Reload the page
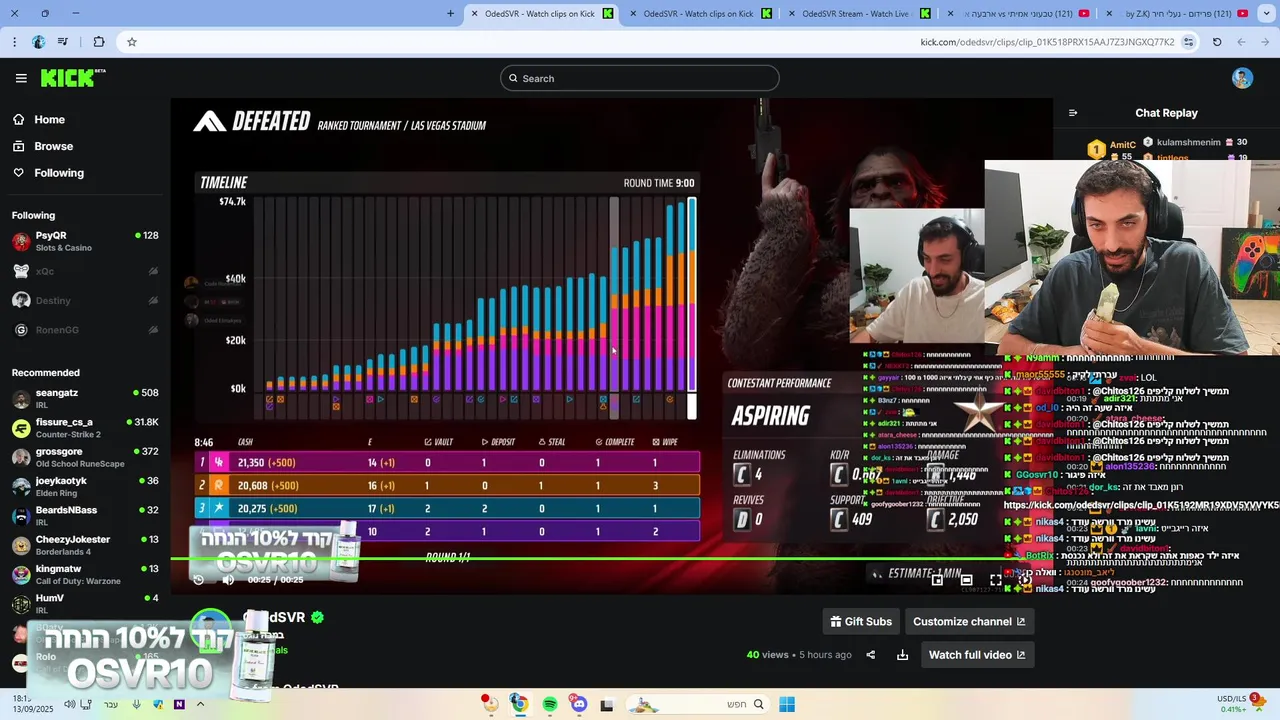 point(1217,42)
